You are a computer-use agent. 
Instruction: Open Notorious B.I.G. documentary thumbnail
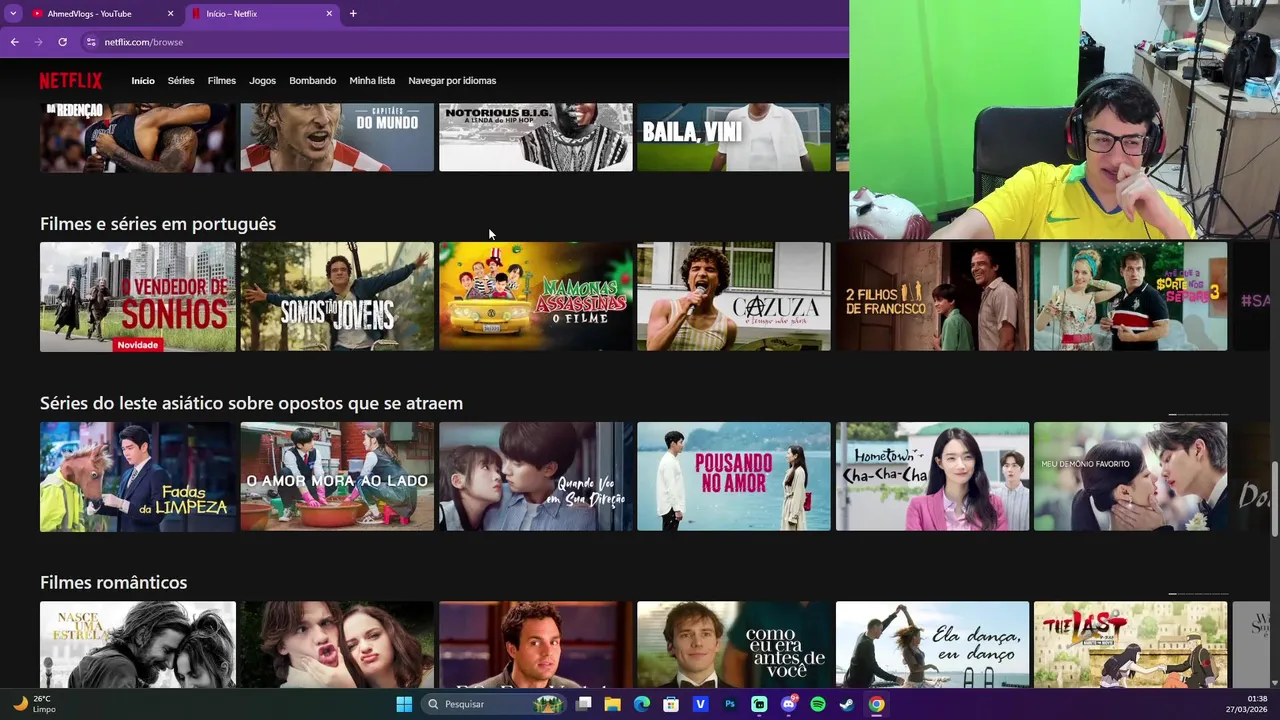[536, 137]
